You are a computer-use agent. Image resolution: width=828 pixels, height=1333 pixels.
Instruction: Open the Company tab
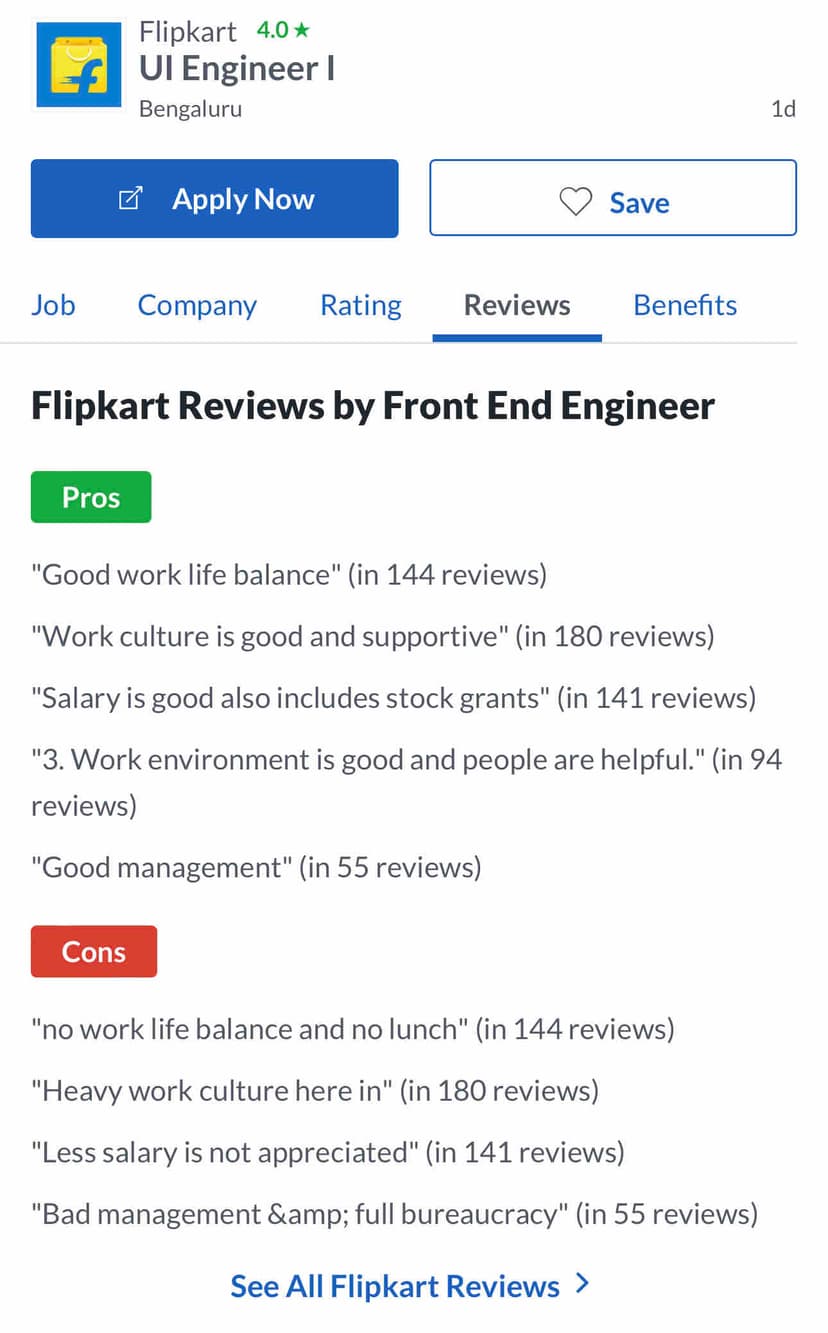[197, 305]
